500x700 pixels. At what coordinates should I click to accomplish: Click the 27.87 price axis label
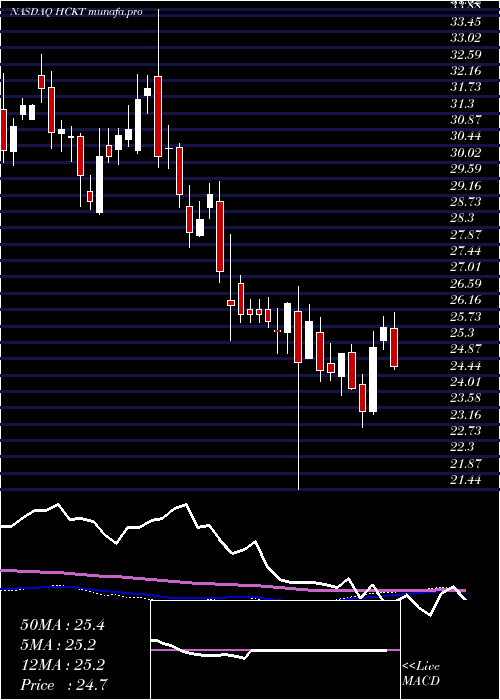(466, 234)
